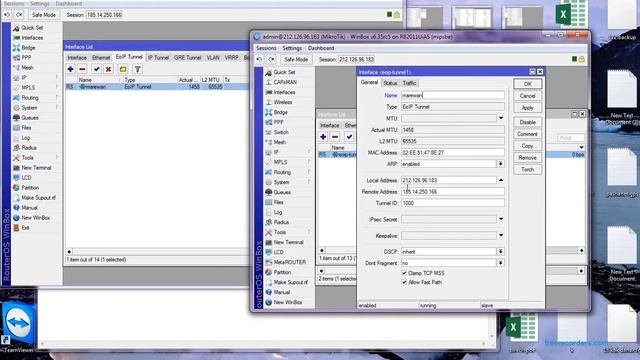
Task: Select the GRE Tunnel tab in back window
Action: (187, 58)
